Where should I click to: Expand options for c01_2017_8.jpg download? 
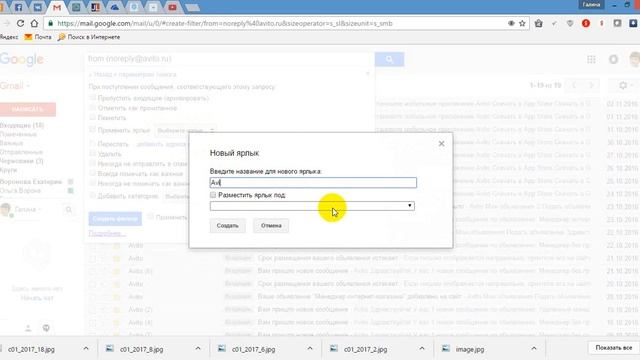(x=198, y=349)
